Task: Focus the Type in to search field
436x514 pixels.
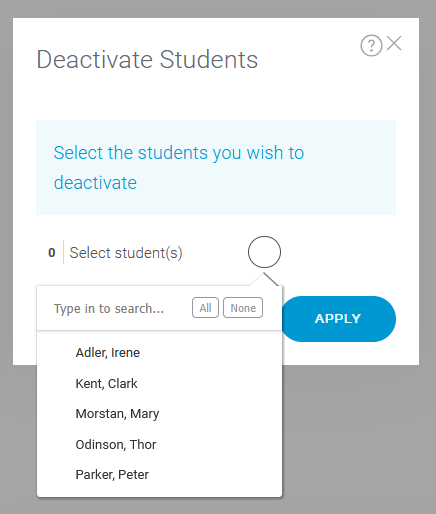Action: point(109,308)
